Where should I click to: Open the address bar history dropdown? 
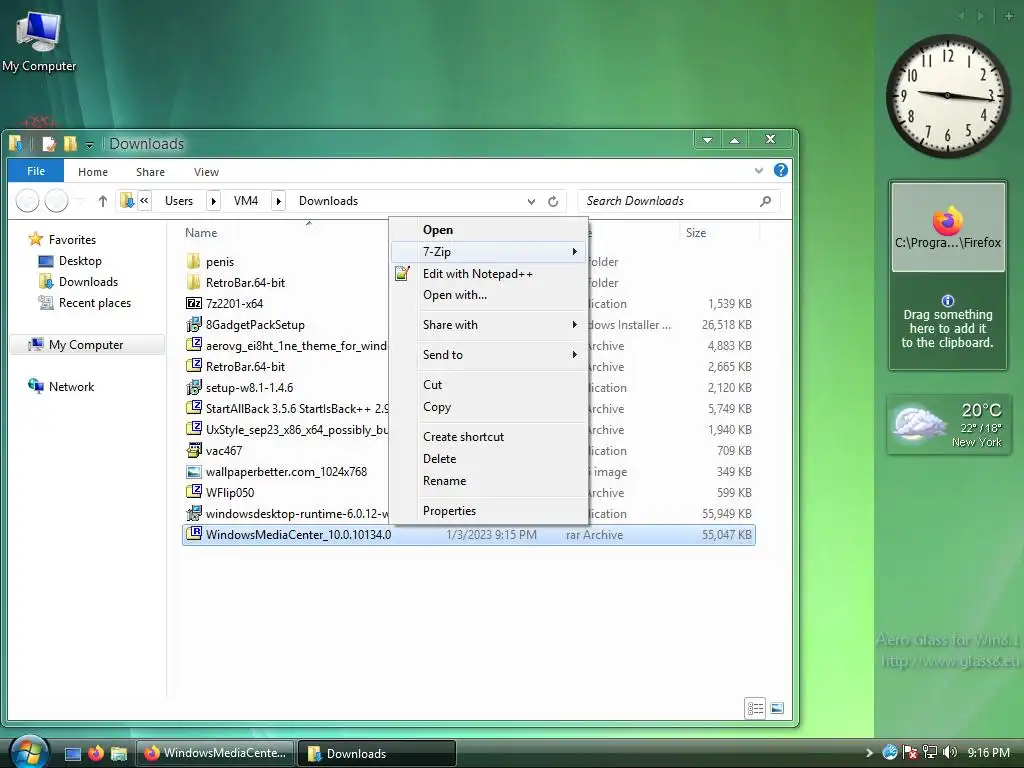click(x=532, y=201)
